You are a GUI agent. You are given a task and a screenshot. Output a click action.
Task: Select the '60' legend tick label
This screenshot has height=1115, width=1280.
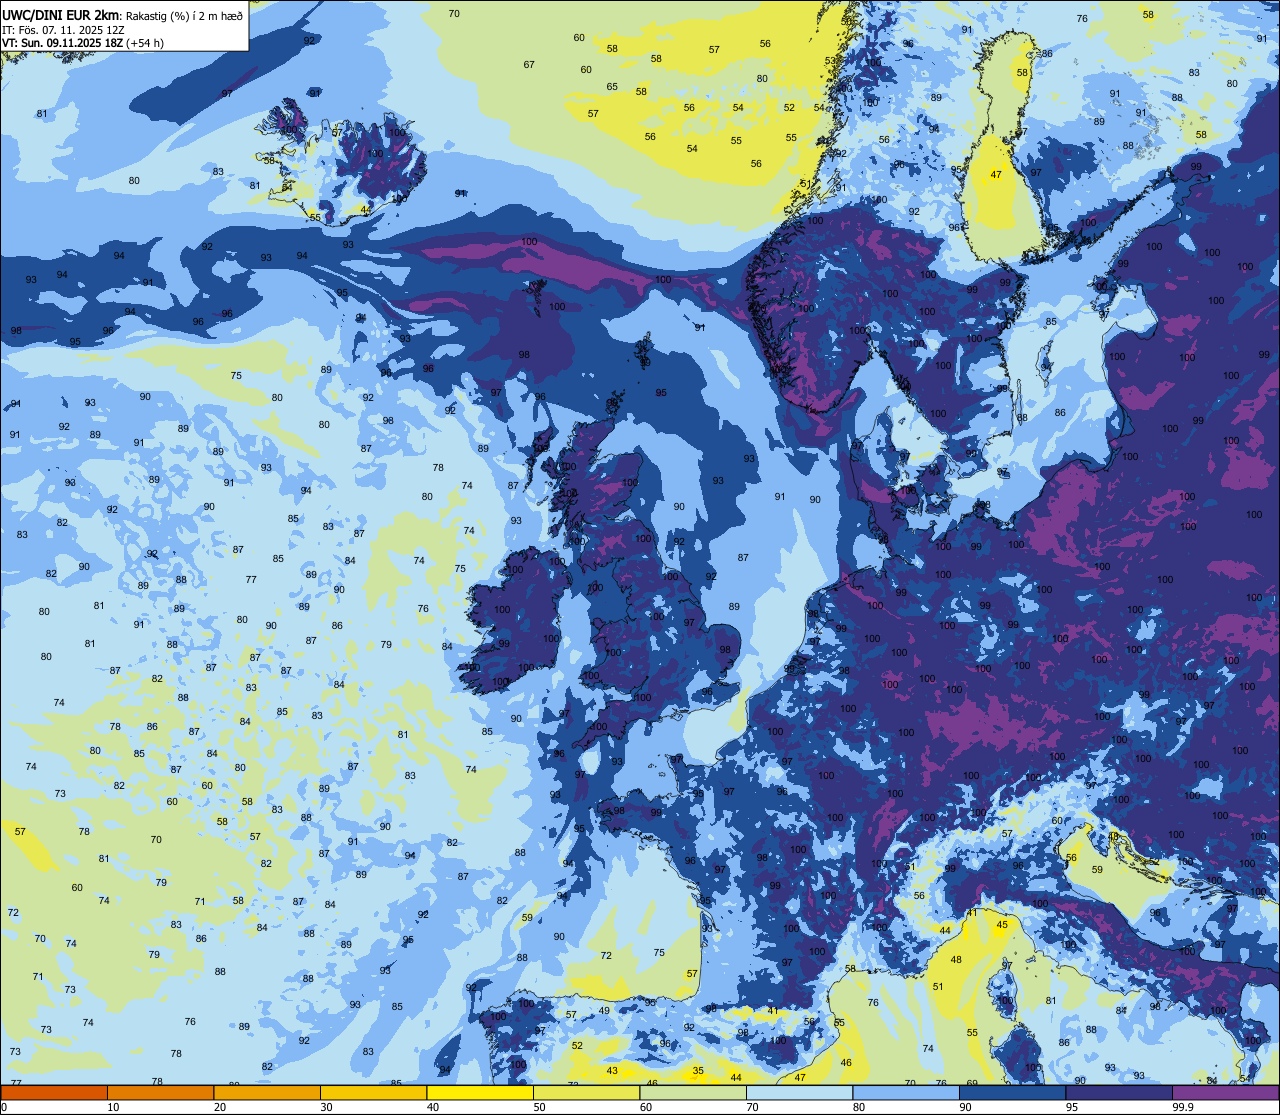click(x=646, y=1107)
